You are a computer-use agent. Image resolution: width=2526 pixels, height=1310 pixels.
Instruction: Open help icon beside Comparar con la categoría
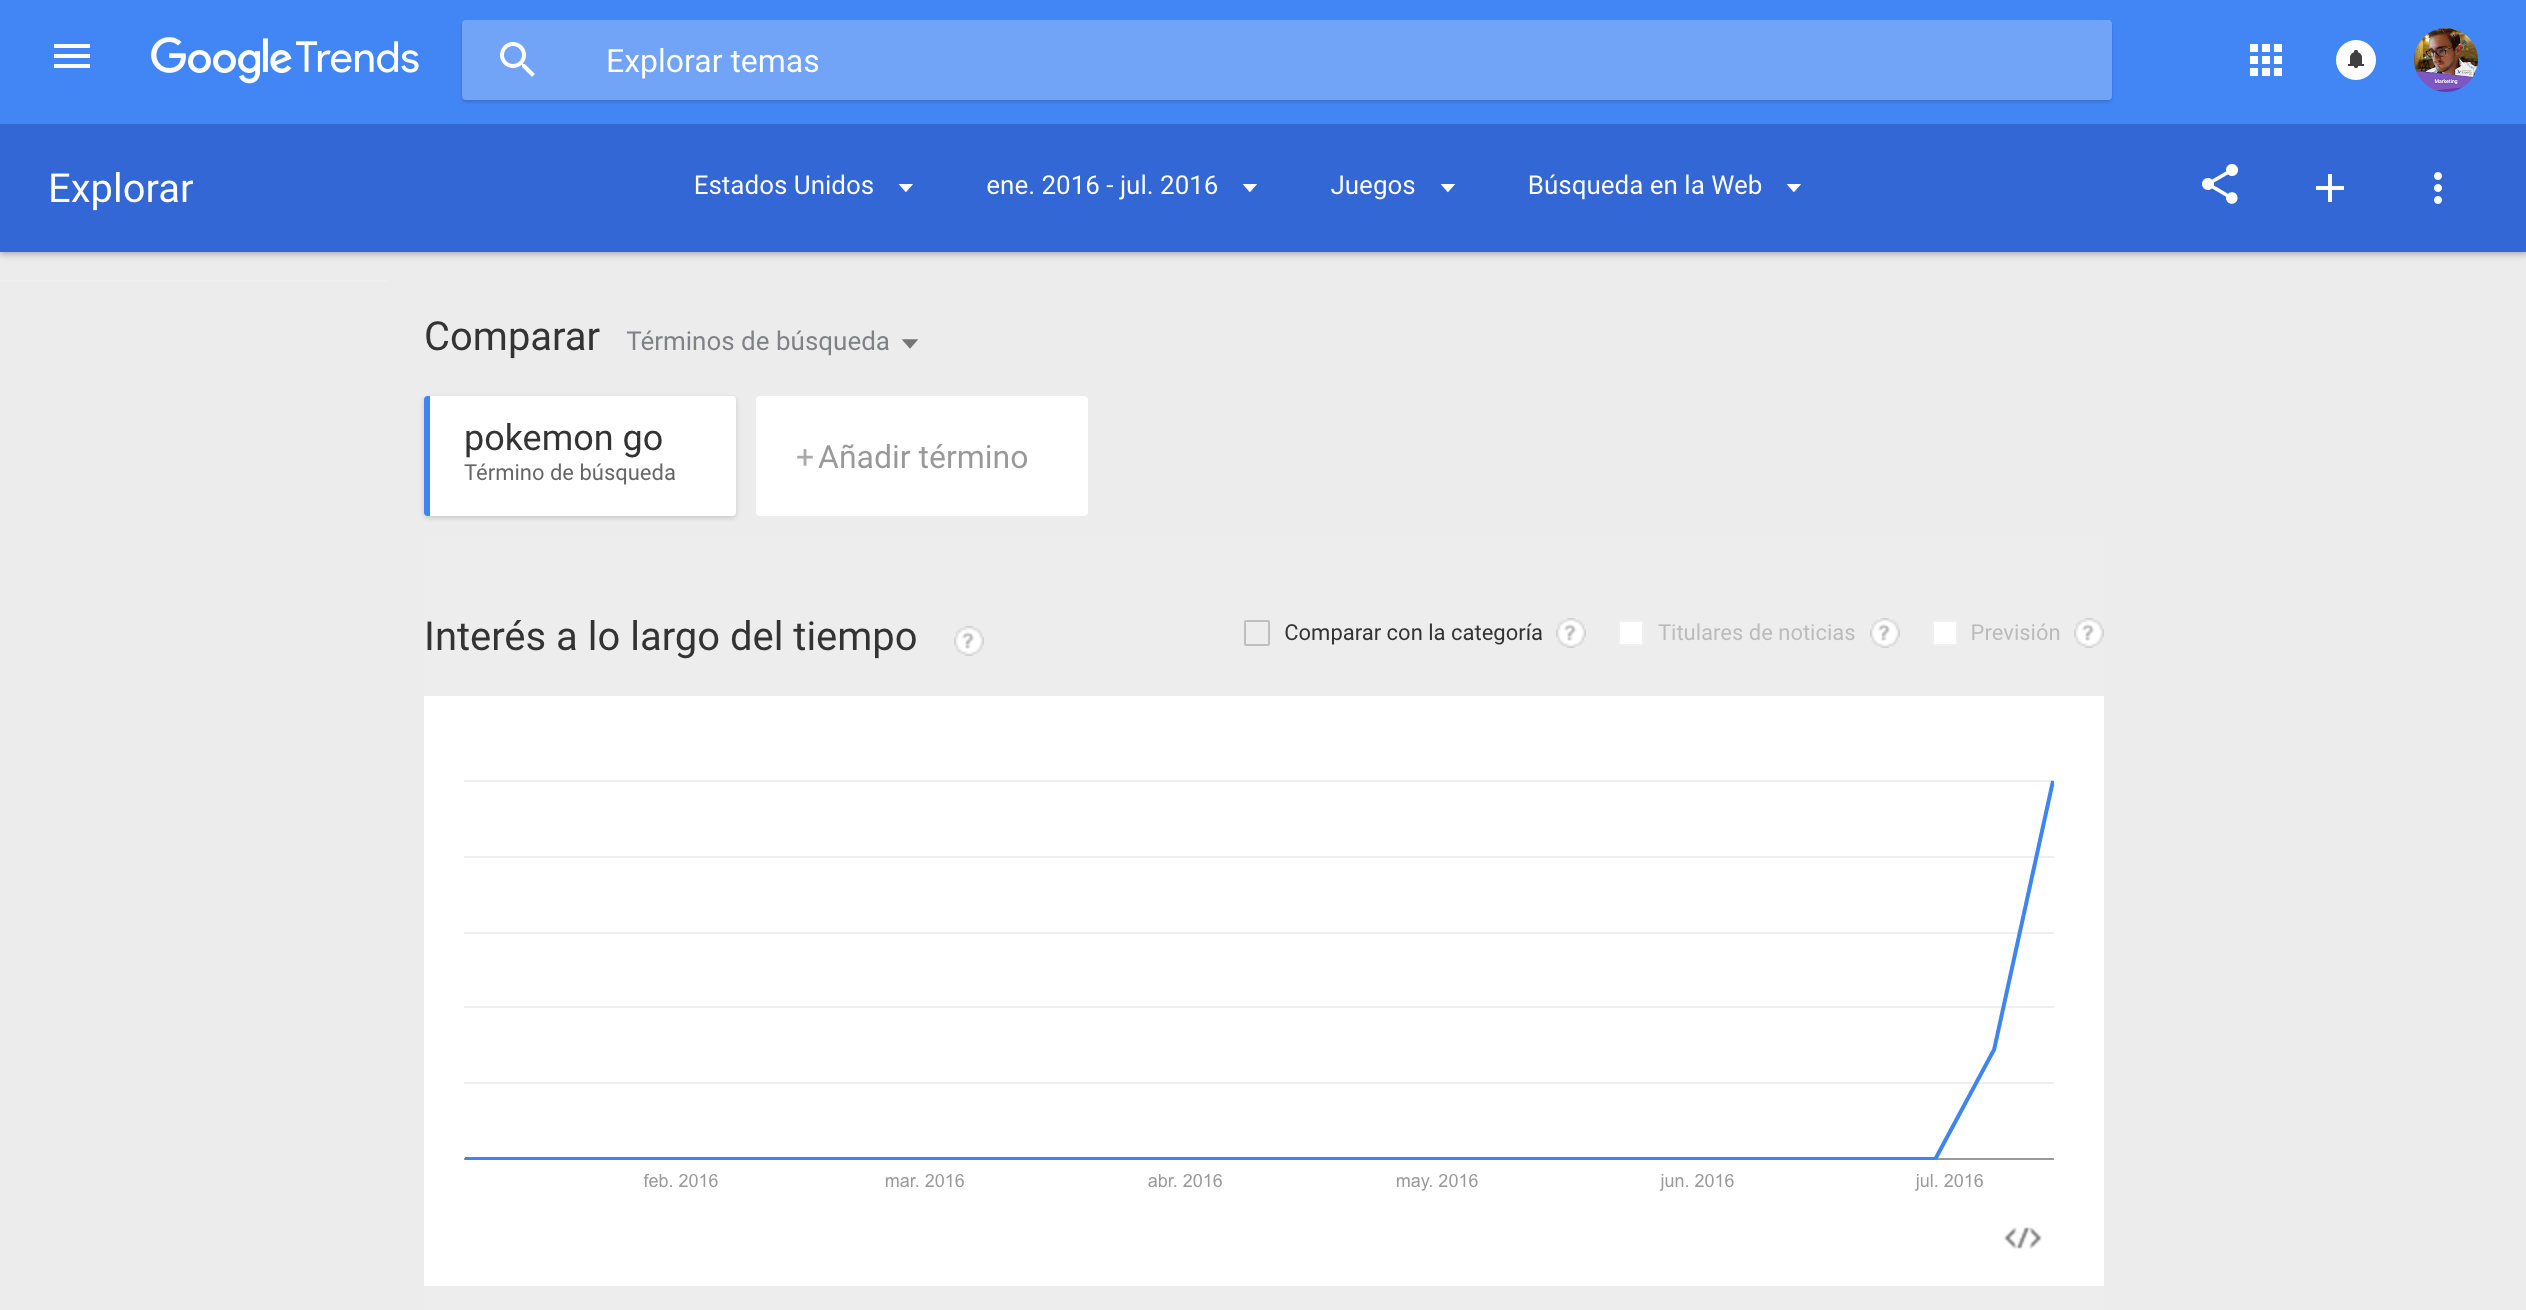tap(1571, 633)
